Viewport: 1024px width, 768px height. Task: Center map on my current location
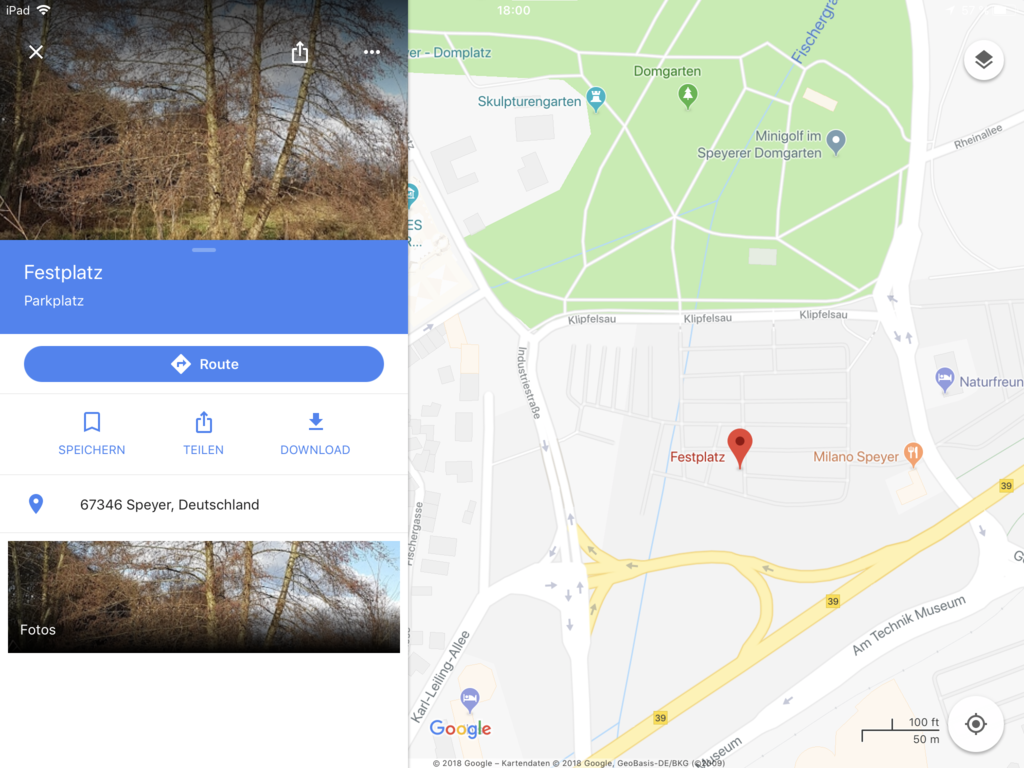coord(976,724)
